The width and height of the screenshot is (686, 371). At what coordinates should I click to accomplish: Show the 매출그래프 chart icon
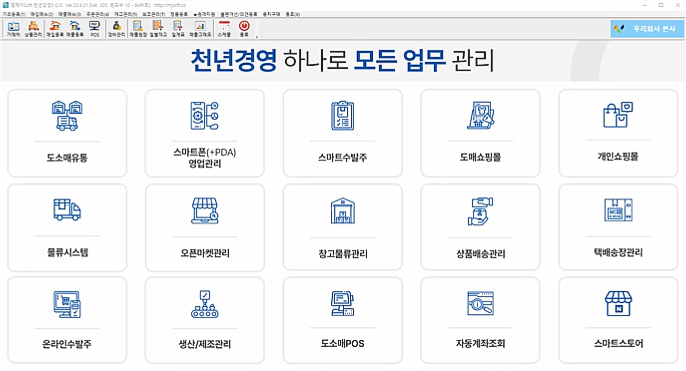tap(200, 28)
